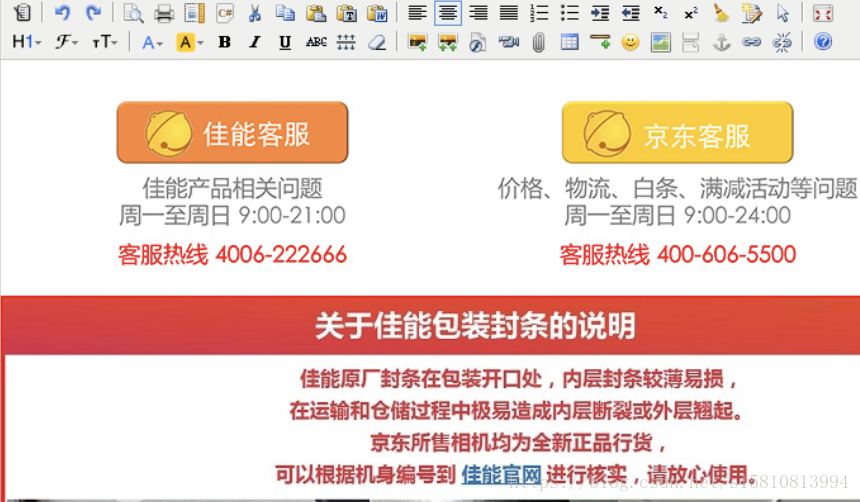Click the orange 佳能客服 button
Image resolution: width=860 pixels, height=502 pixels.
(233, 132)
